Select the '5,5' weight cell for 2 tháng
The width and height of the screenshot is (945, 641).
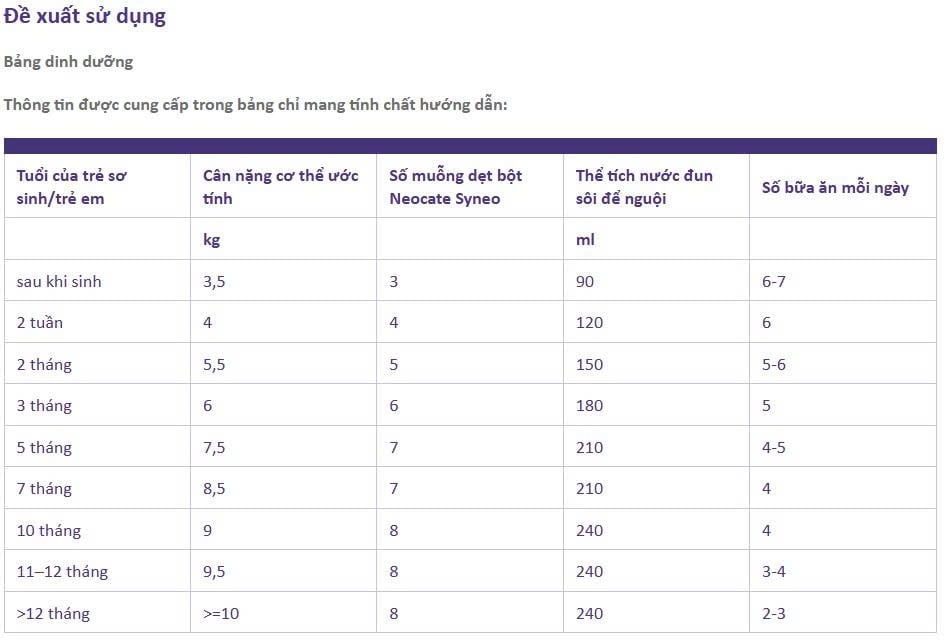[214, 365]
